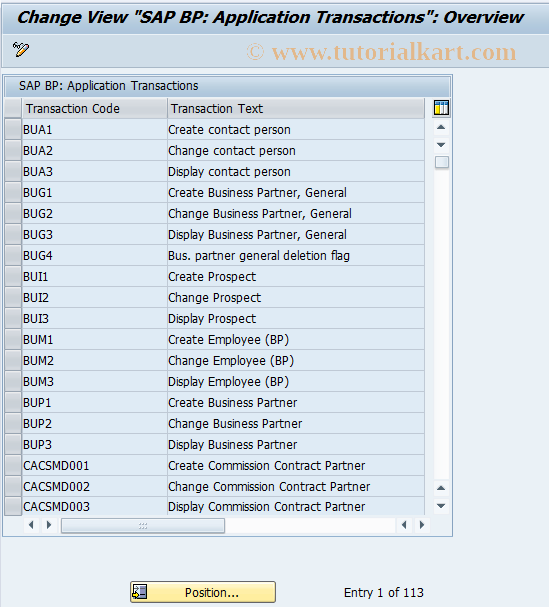Screen dimensions: 549x607
Task: Click 'Display Prospect' text cell
Action: point(296,318)
